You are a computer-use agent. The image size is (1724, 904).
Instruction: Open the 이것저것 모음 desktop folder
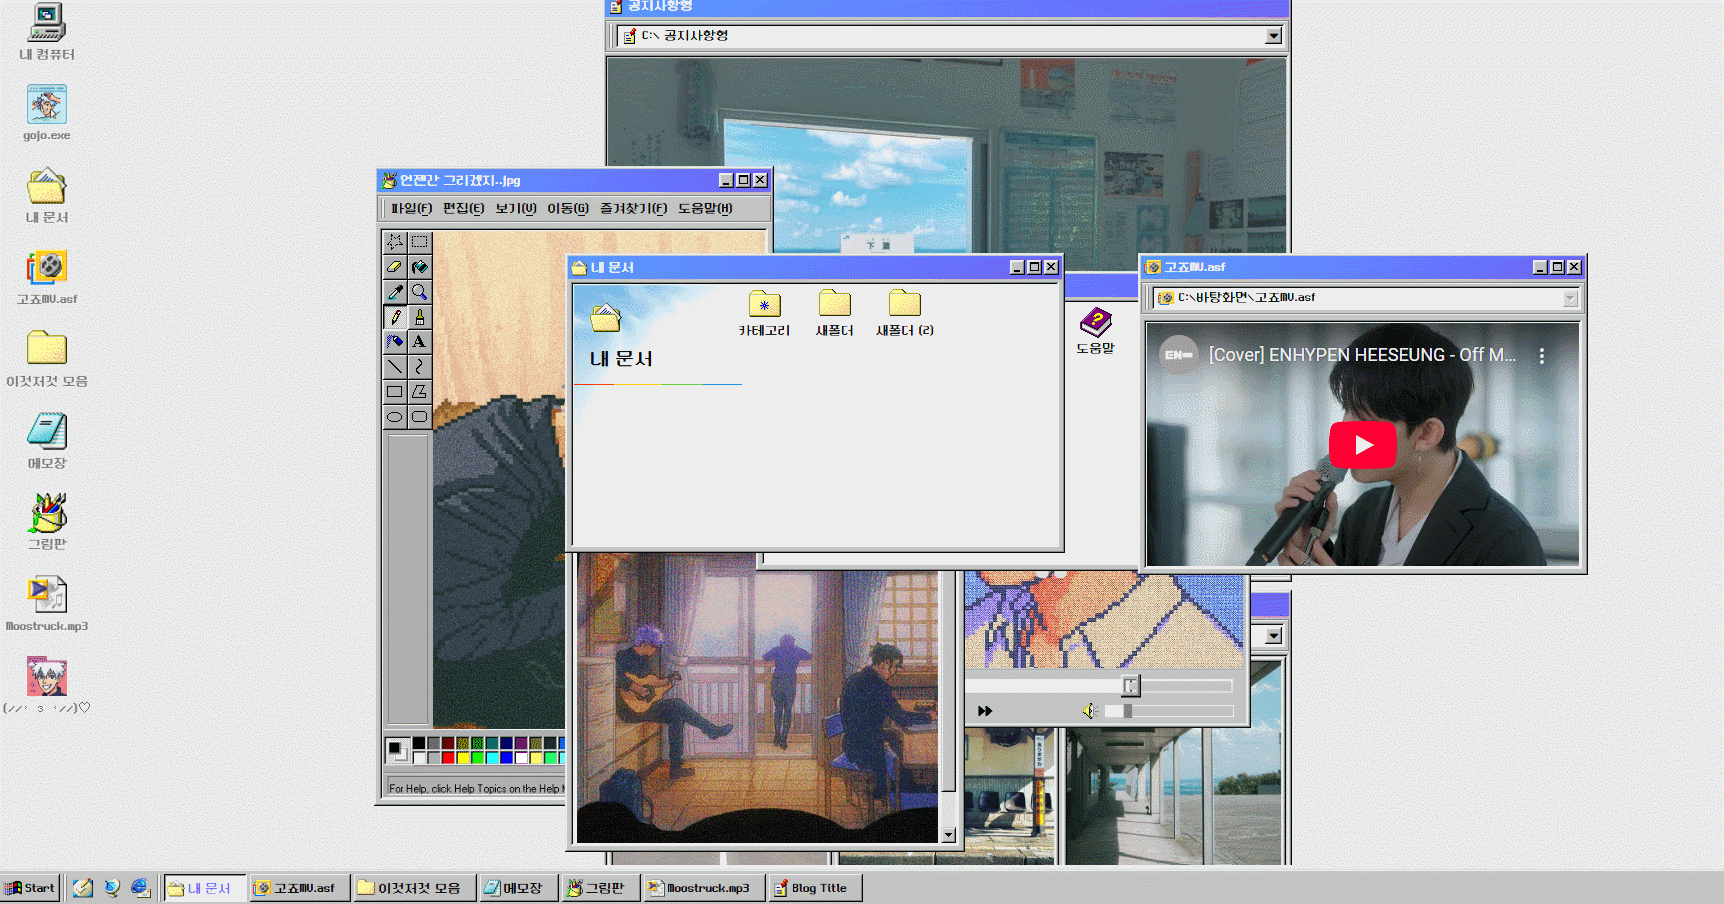pos(47,359)
